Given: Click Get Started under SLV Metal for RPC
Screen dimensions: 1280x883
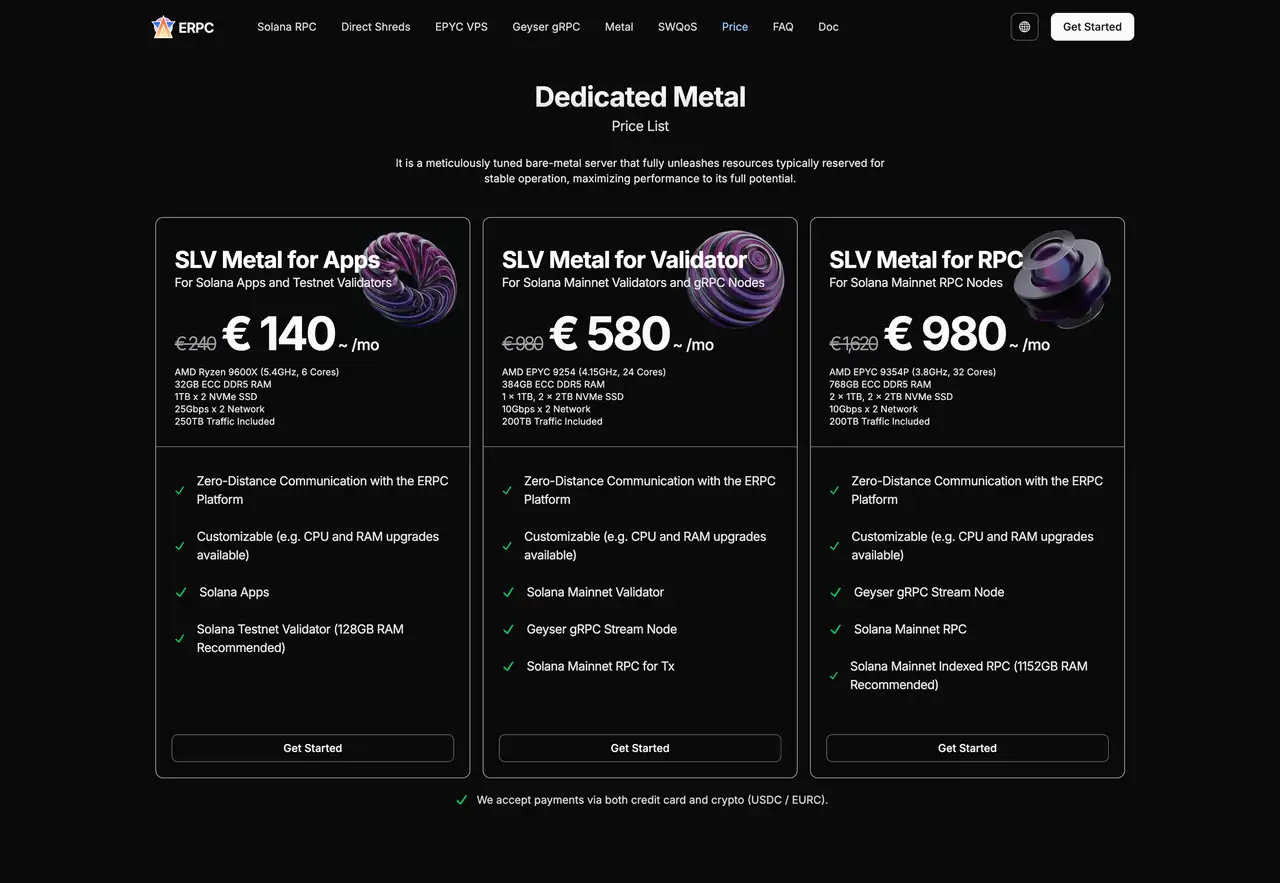Looking at the screenshot, I should coord(967,747).
